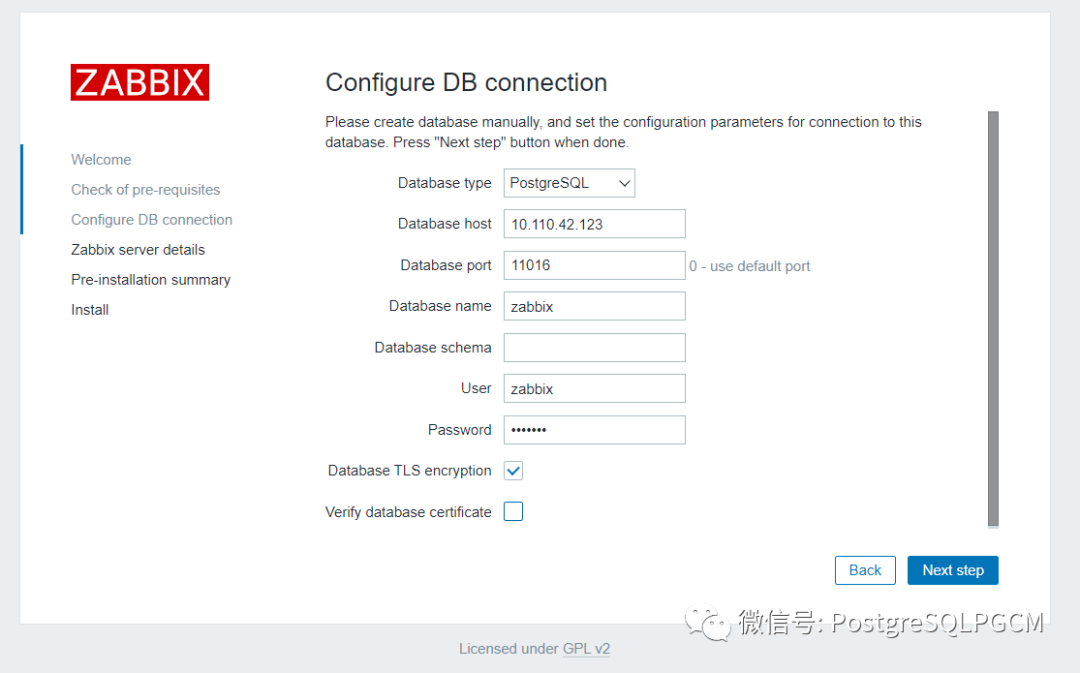
Task: Select Zabbix server details step
Action: 138,250
